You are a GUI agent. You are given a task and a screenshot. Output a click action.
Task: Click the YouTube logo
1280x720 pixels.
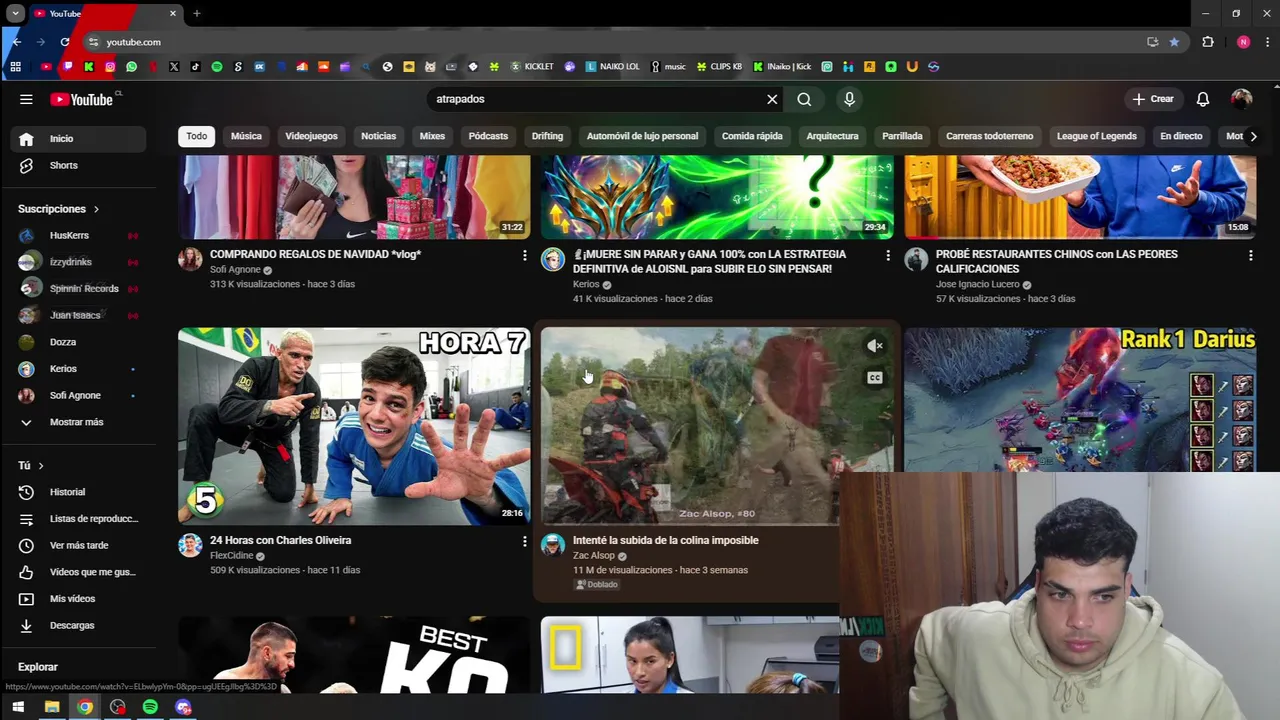(x=82, y=99)
